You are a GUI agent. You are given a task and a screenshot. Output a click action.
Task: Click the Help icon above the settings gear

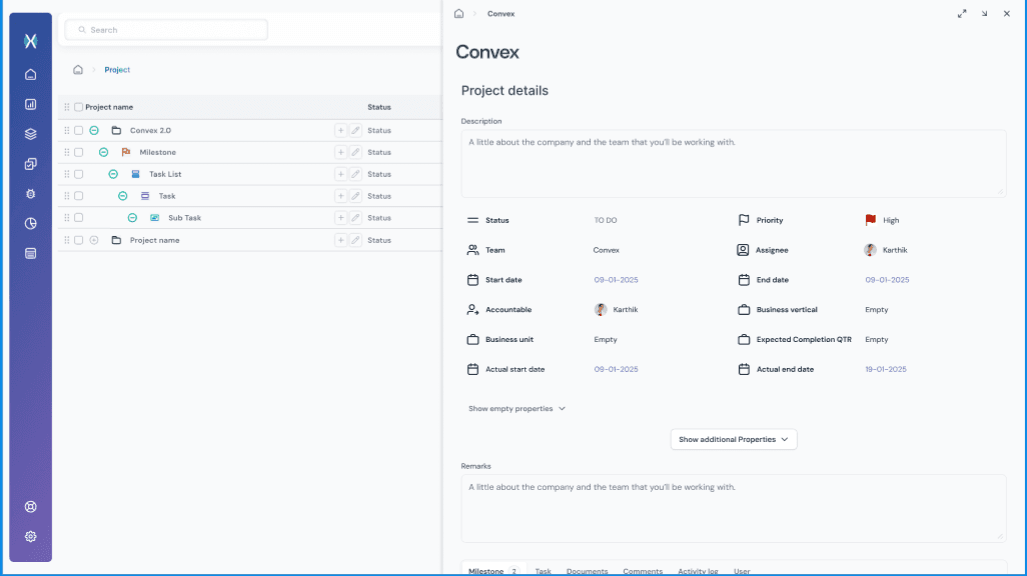point(30,507)
